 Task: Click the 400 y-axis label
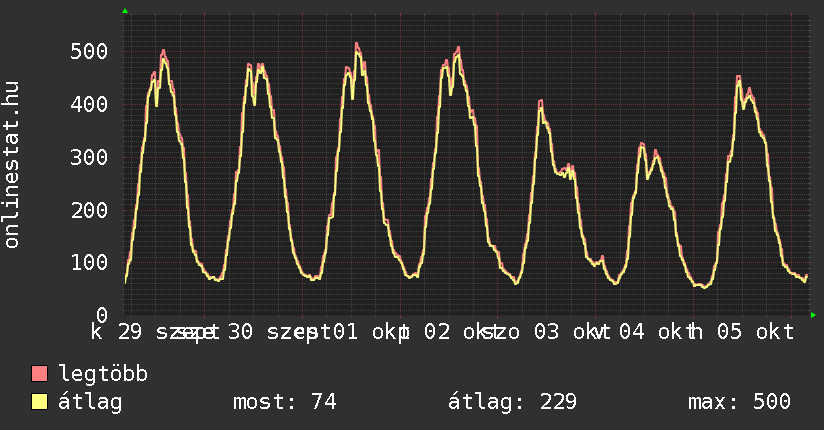tap(89, 105)
